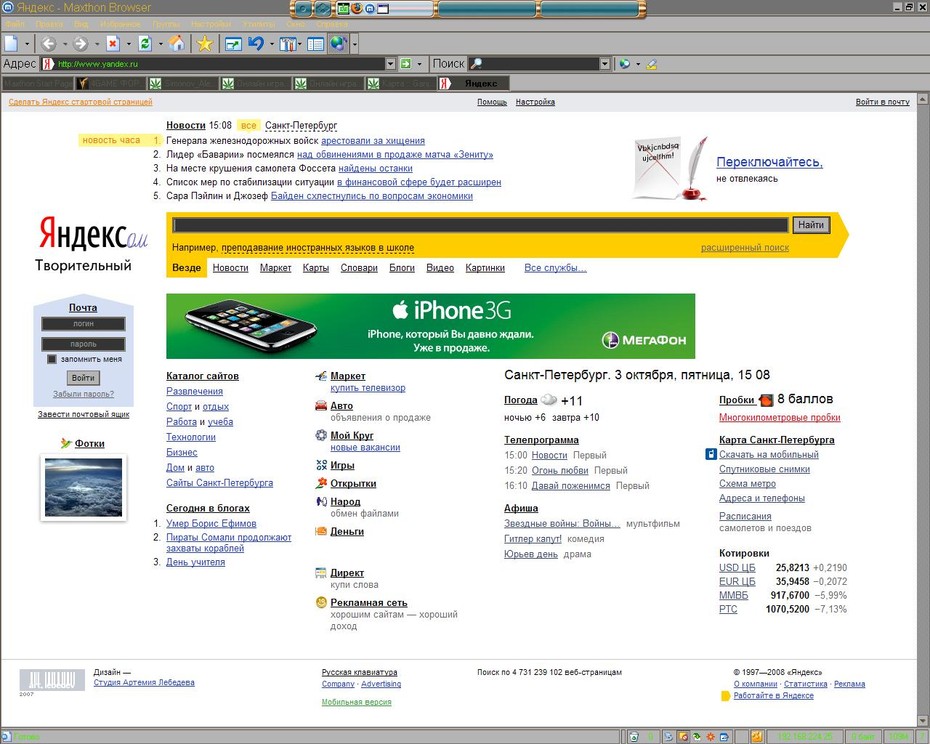Image resolution: width=930 pixels, height=744 pixels.
Task: Open 'Многокилометровые пробки' traffic link
Action: pos(779,418)
